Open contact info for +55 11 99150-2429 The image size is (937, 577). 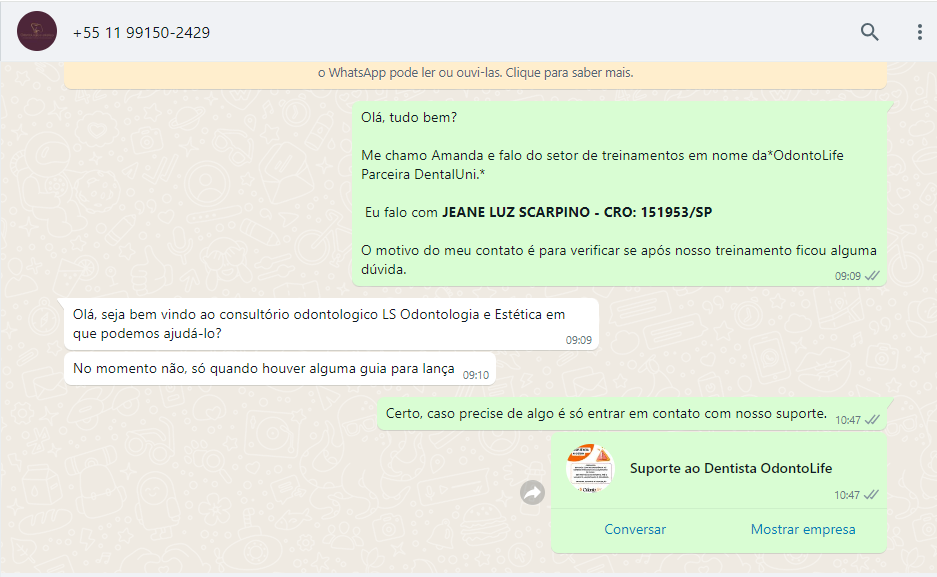coord(142,33)
